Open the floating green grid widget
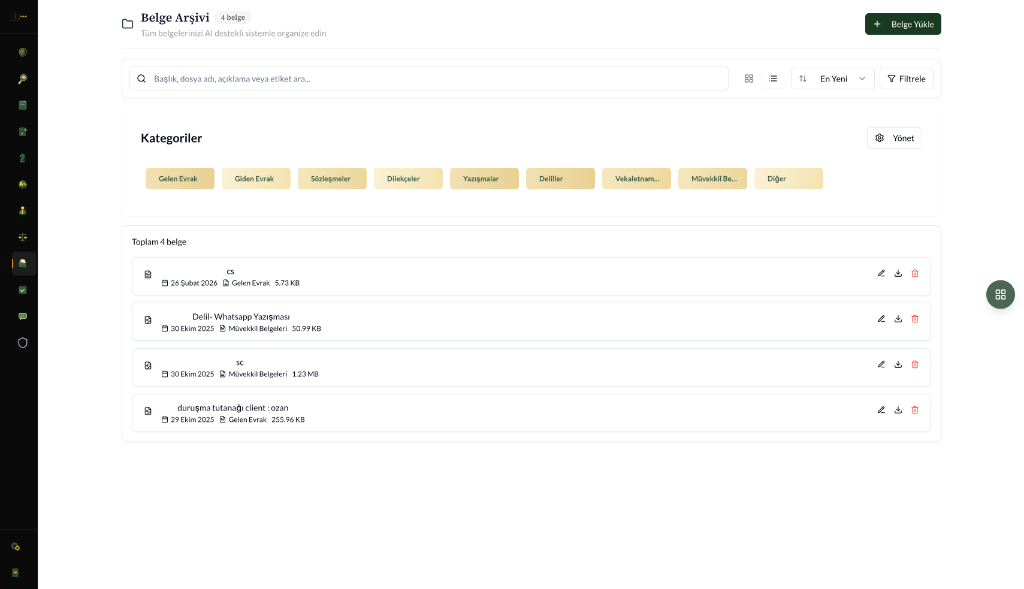The height and width of the screenshot is (589, 1024). click(x=1000, y=294)
